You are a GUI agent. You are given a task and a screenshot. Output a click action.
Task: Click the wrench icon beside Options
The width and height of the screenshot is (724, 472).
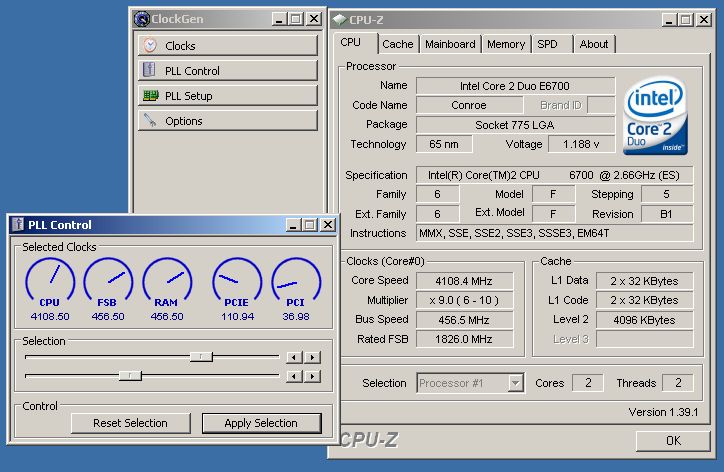pos(150,120)
